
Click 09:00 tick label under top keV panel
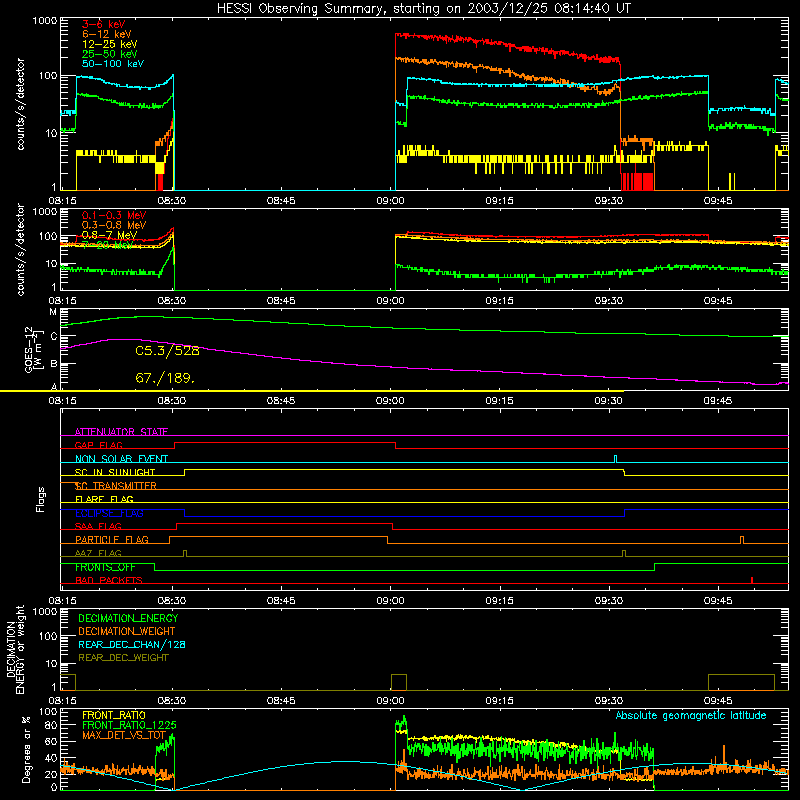click(x=390, y=201)
